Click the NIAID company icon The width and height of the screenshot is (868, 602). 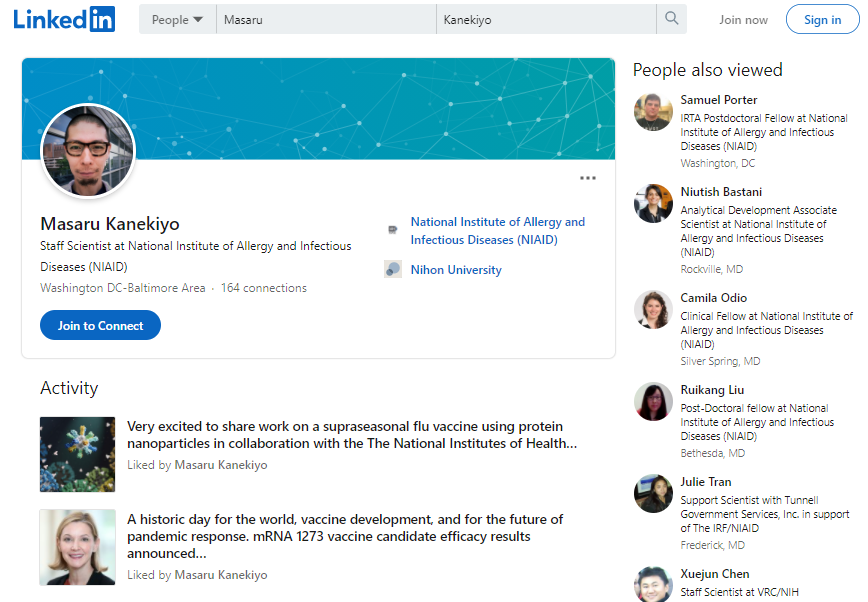coord(392,230)
